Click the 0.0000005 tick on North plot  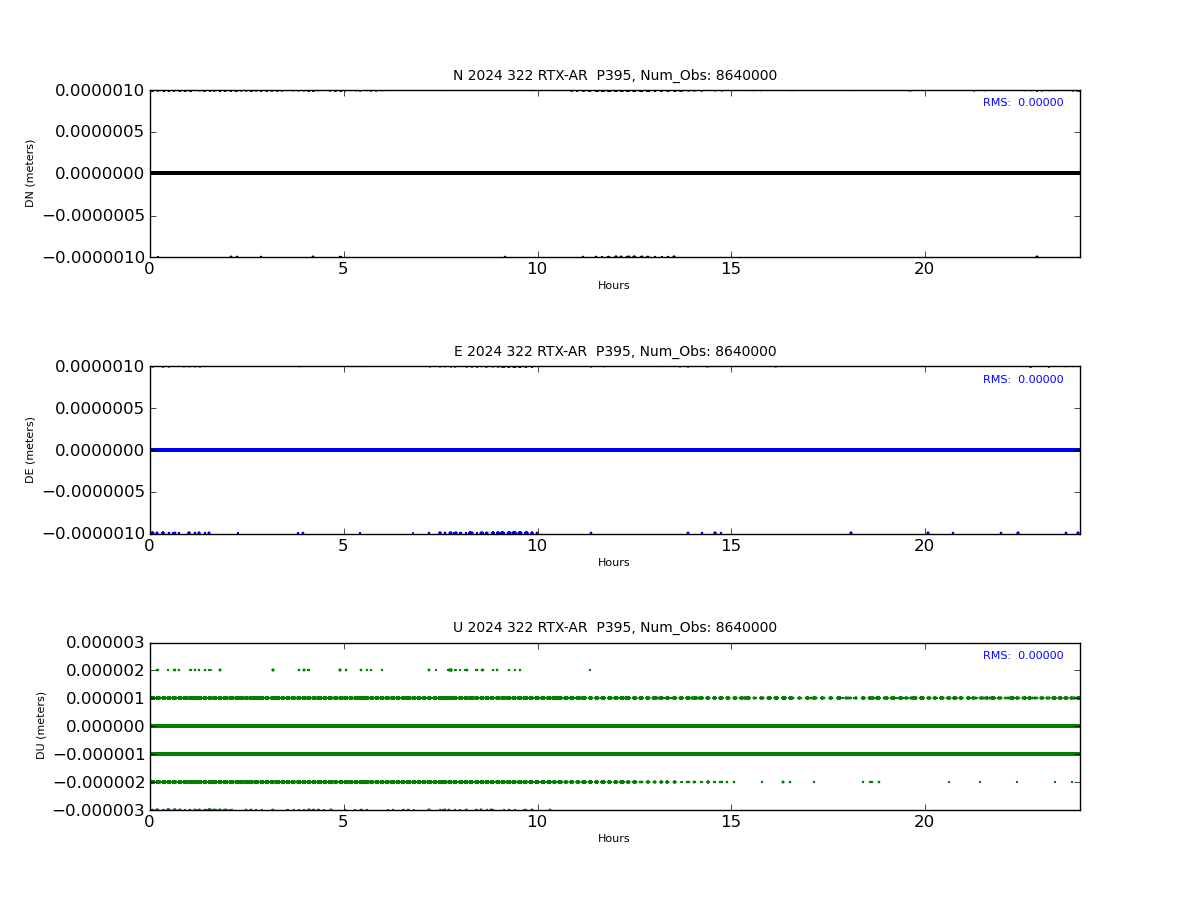[100, 132]
